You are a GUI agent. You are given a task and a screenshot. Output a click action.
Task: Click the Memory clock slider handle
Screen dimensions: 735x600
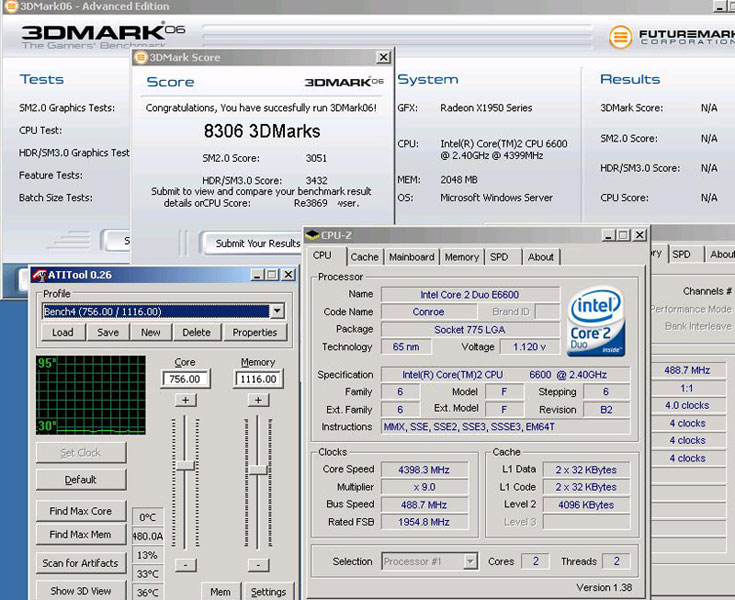[258, 470]
